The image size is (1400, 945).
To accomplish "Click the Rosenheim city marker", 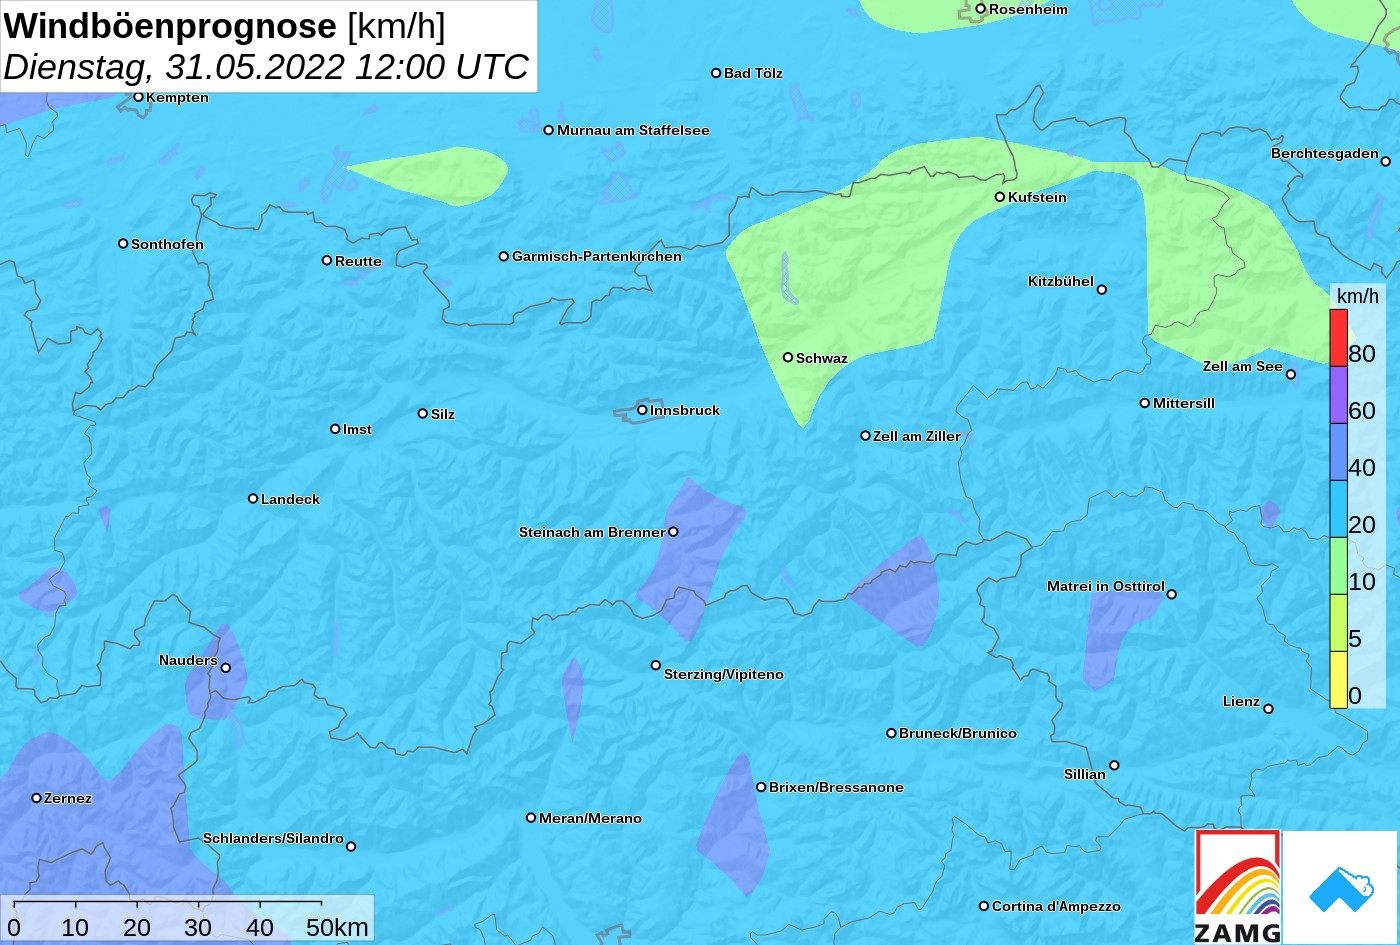I will click(981, 9).
